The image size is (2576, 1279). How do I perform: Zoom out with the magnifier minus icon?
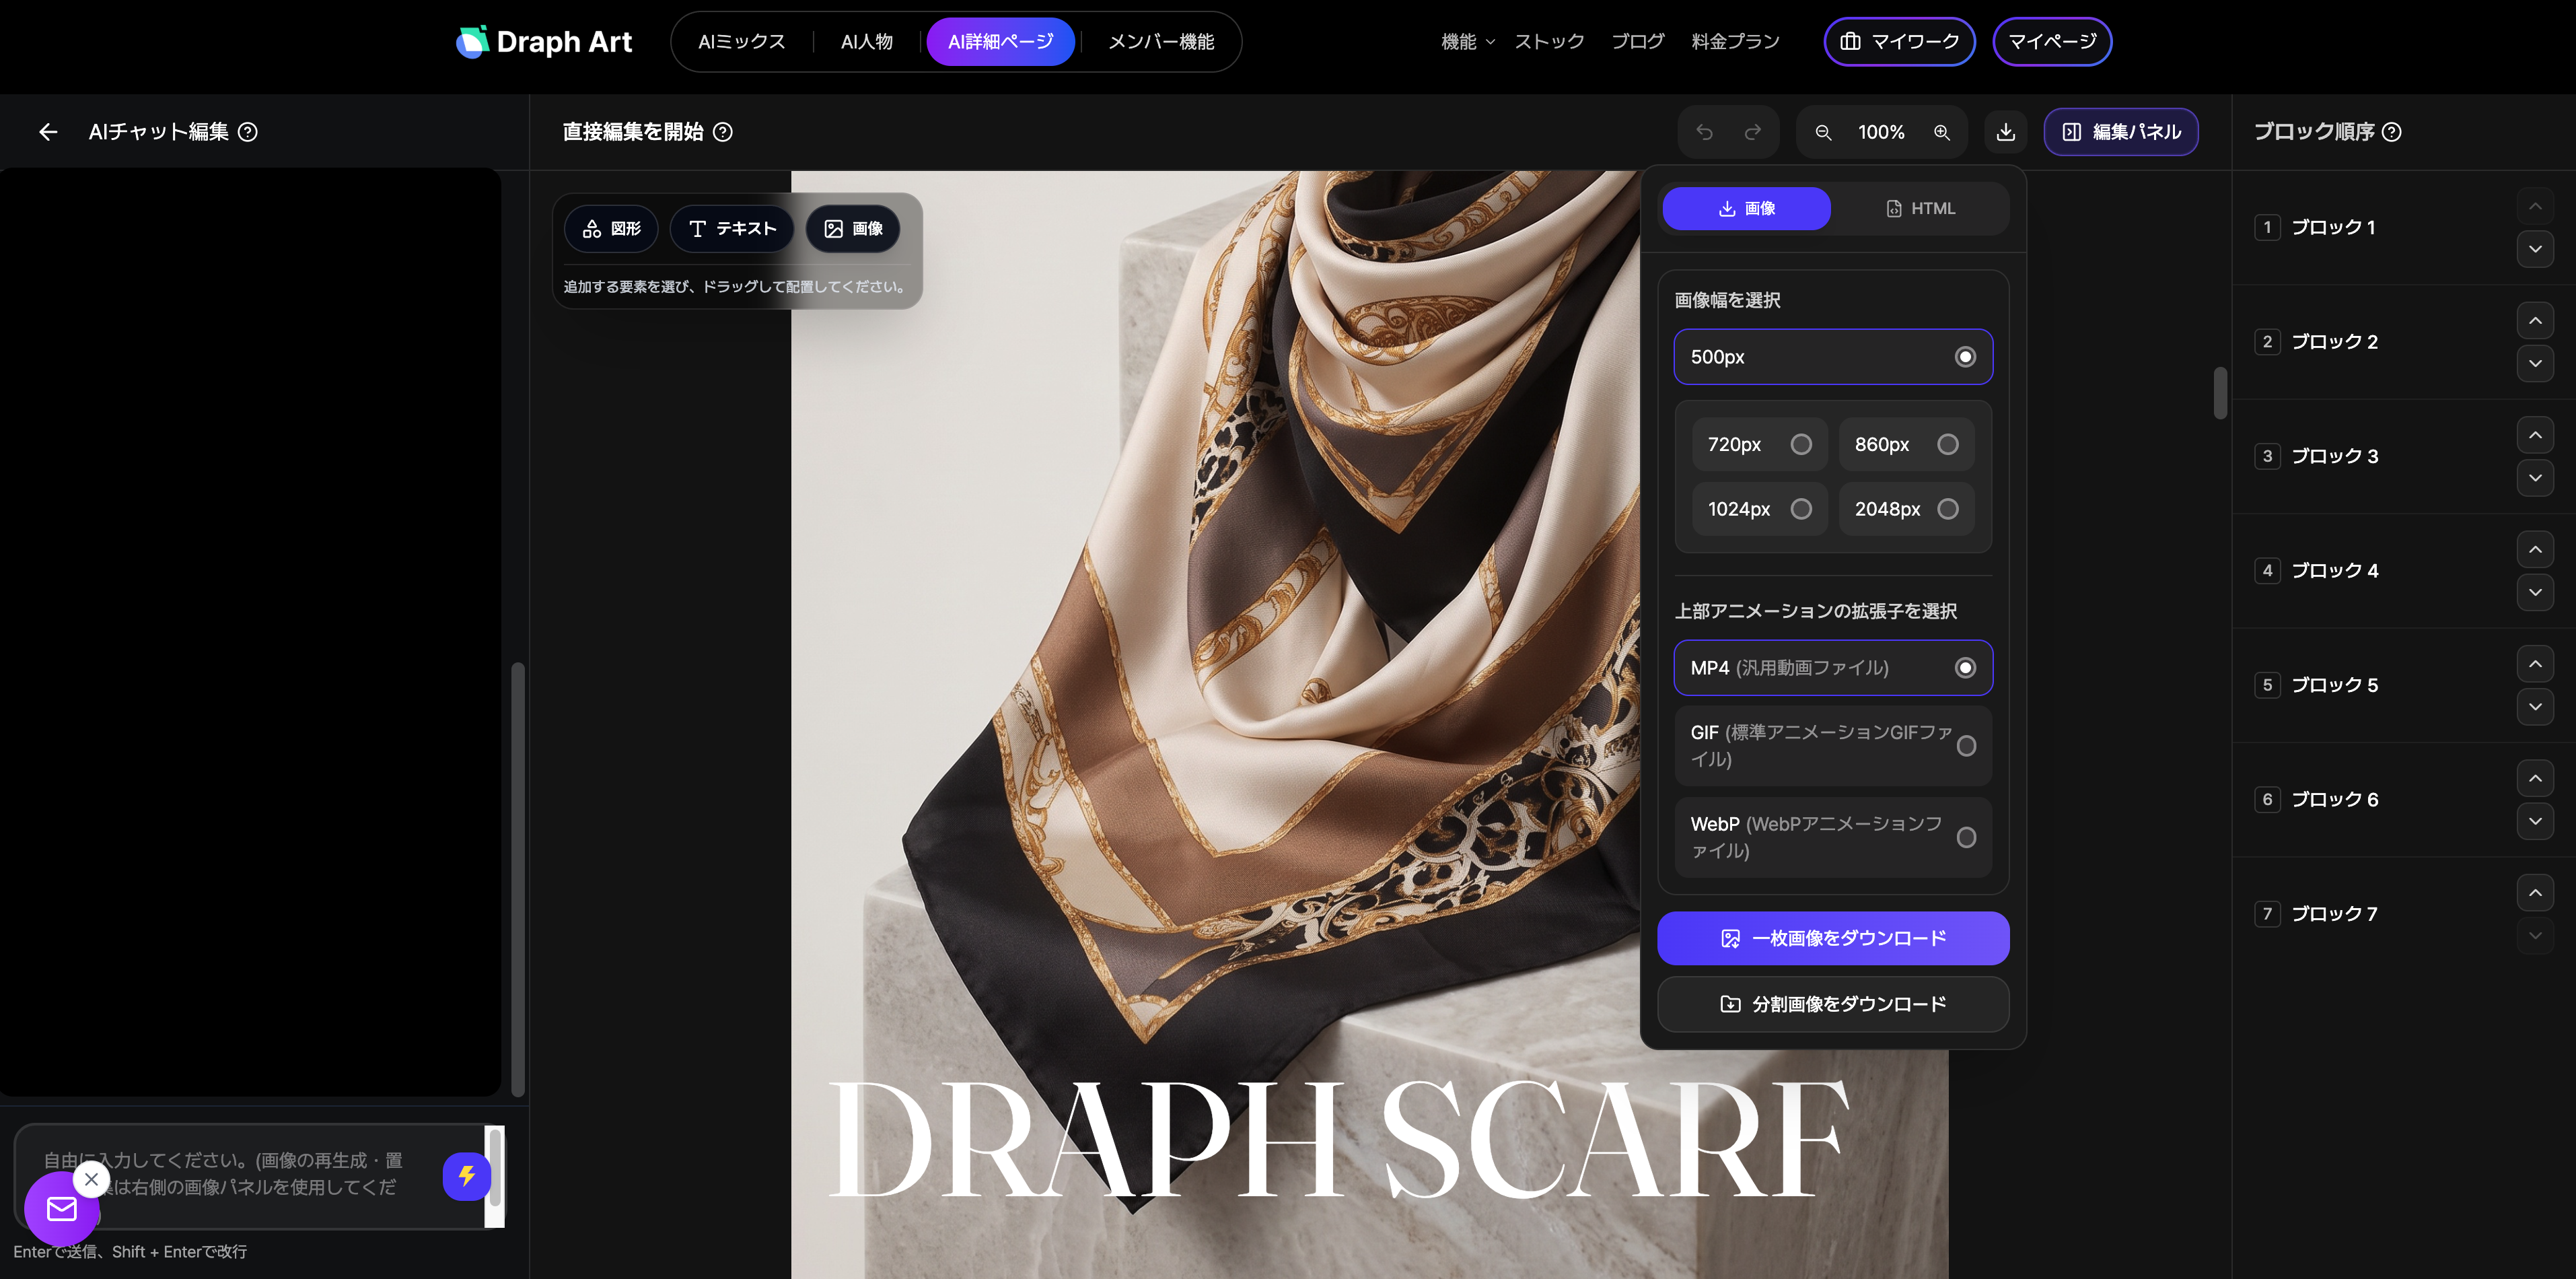1823,132
